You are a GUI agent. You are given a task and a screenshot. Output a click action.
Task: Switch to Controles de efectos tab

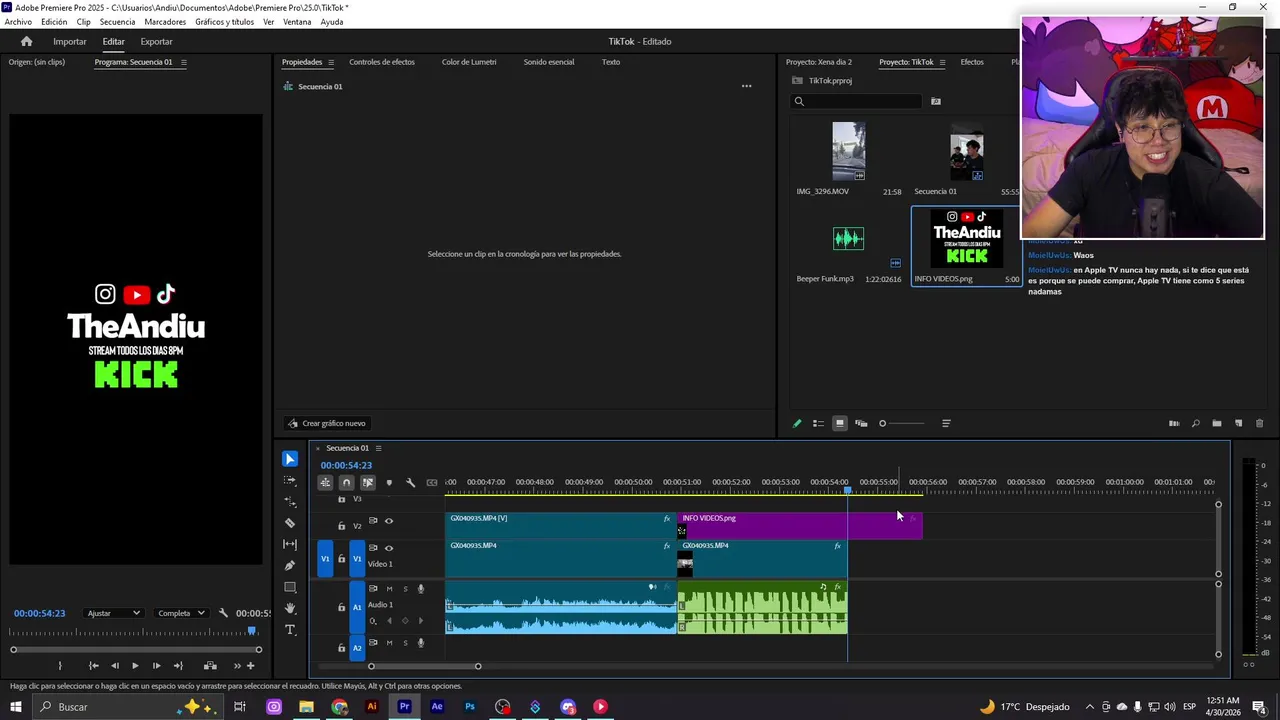click(382, 62)
